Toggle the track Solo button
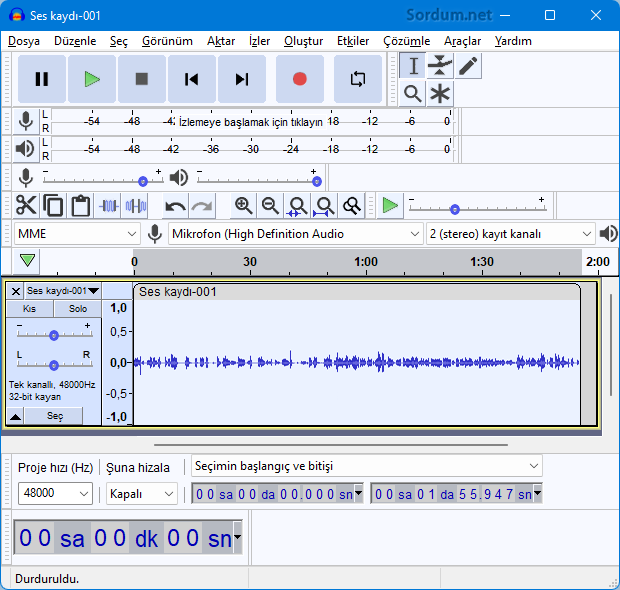The height and width of the screenshot is (590, 620). click(x=78, y=308)
